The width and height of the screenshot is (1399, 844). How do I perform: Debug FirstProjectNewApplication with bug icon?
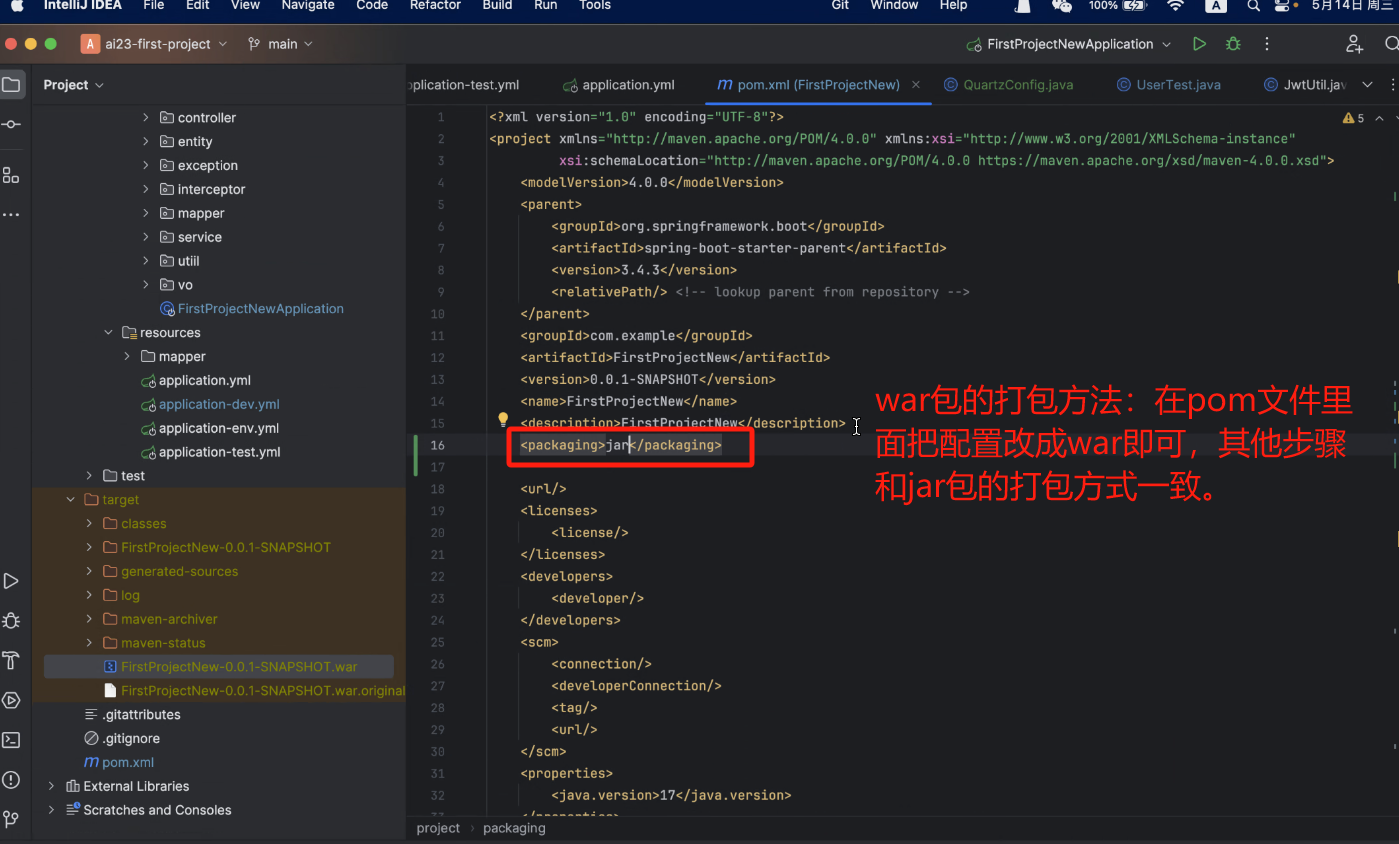pos(1233,44)
